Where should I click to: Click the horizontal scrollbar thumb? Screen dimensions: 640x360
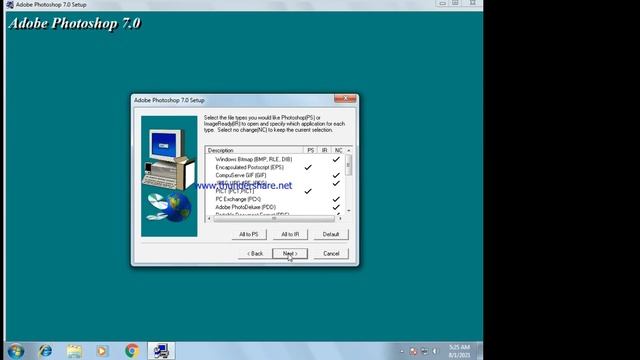pos(274,218)
